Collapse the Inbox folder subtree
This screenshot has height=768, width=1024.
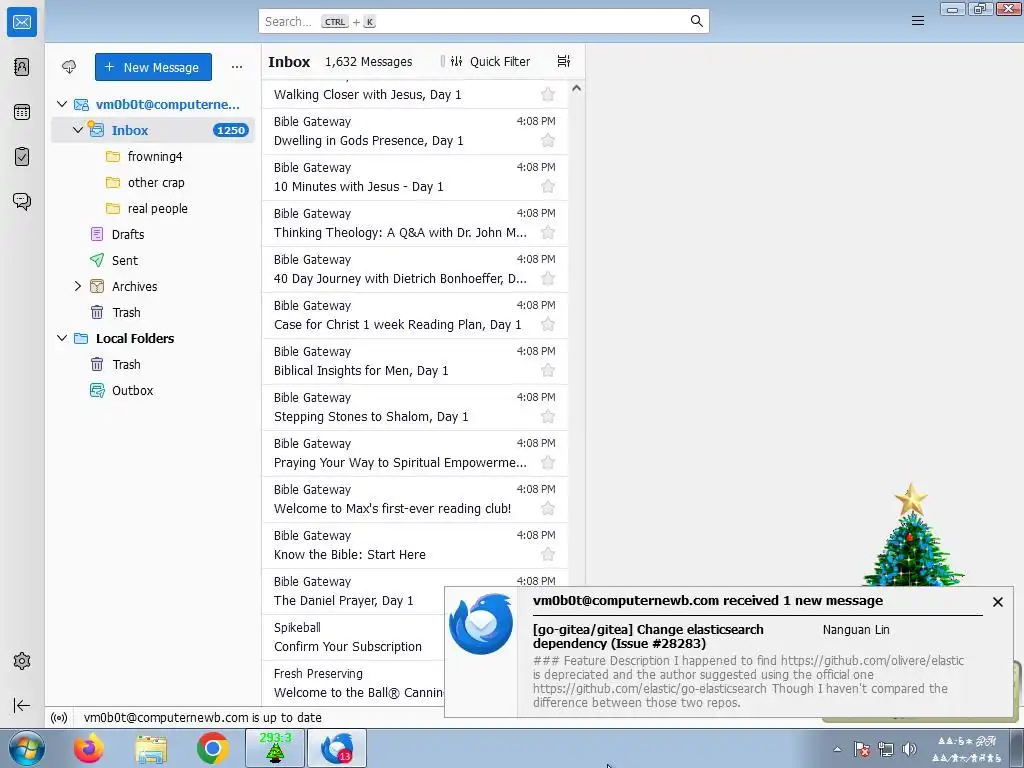pyautogui.click(x=78, y=130)
